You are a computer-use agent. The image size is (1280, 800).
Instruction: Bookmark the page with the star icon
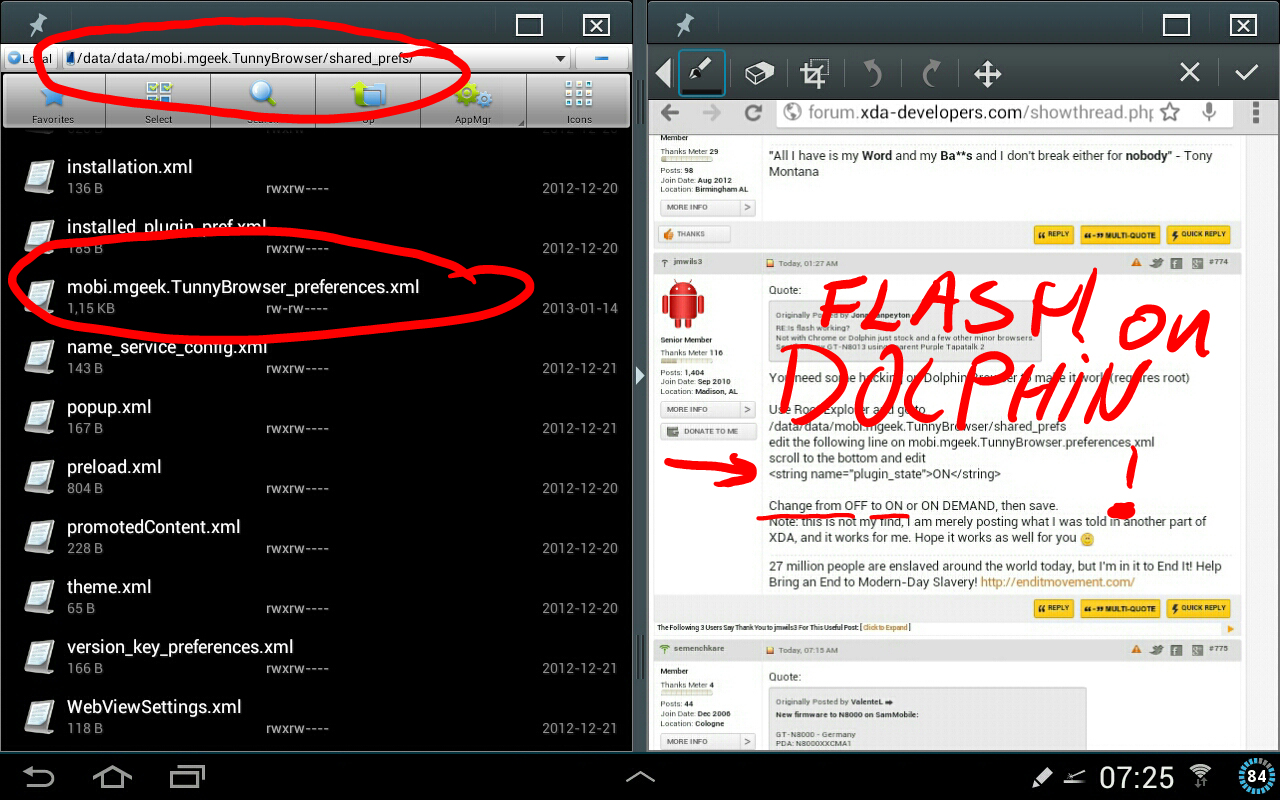[x=1169, y=112]
